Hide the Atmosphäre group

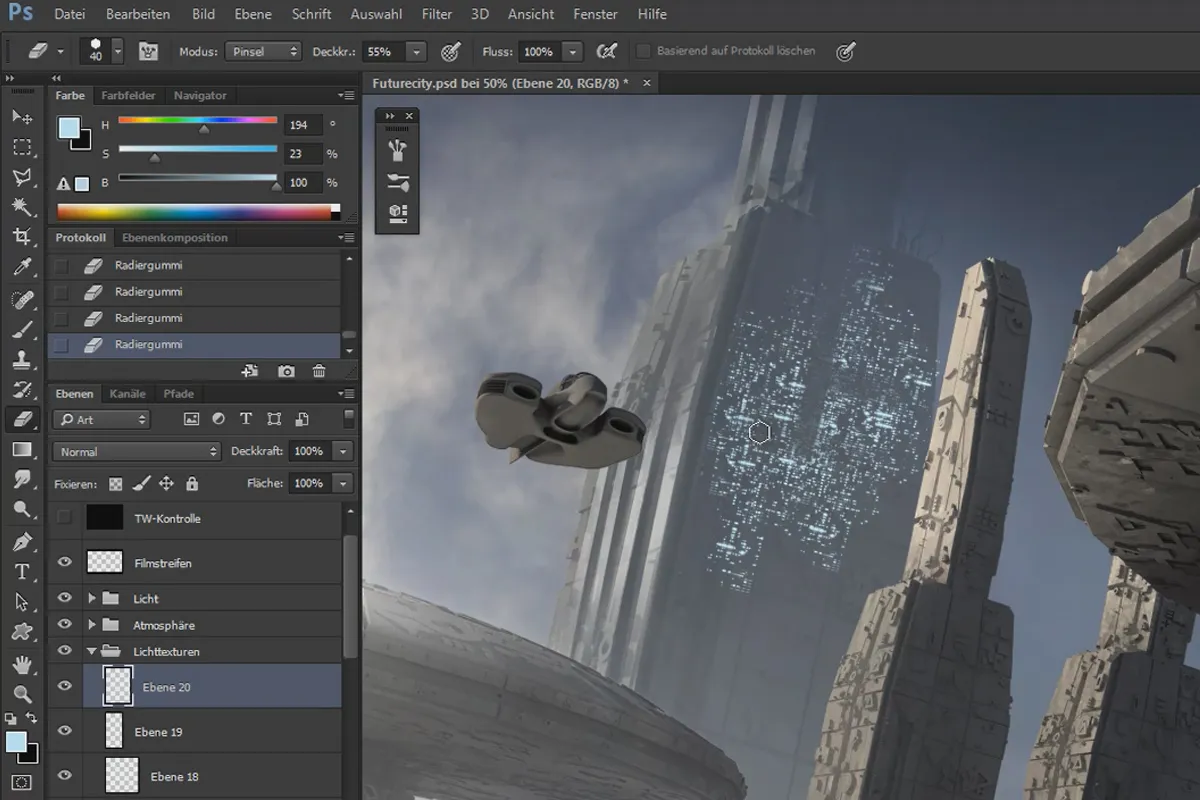coord(65,624)
